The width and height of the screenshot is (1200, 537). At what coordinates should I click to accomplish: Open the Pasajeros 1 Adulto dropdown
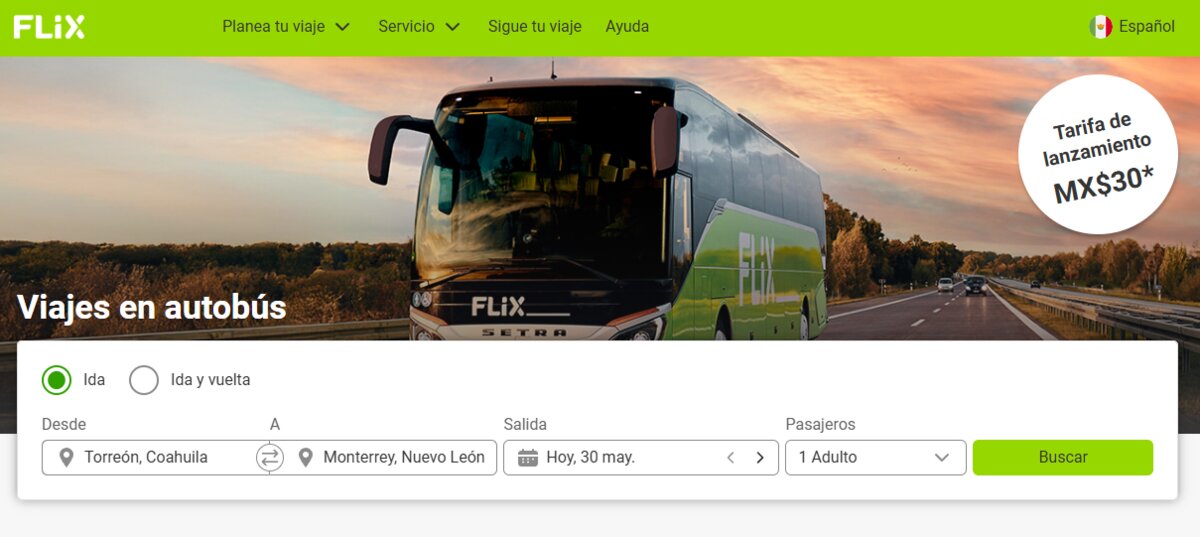[876, 458]
